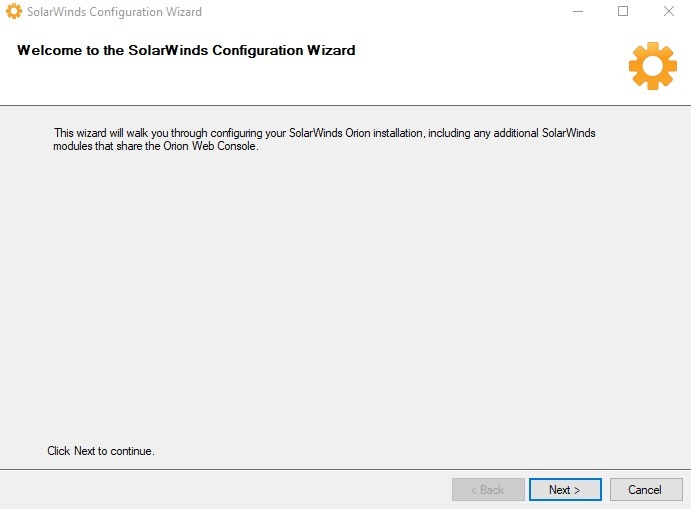Click the 'modules that share the Orion Web Console' line
The width and height of the screenshot is (691, 509).
coord(156,146)
